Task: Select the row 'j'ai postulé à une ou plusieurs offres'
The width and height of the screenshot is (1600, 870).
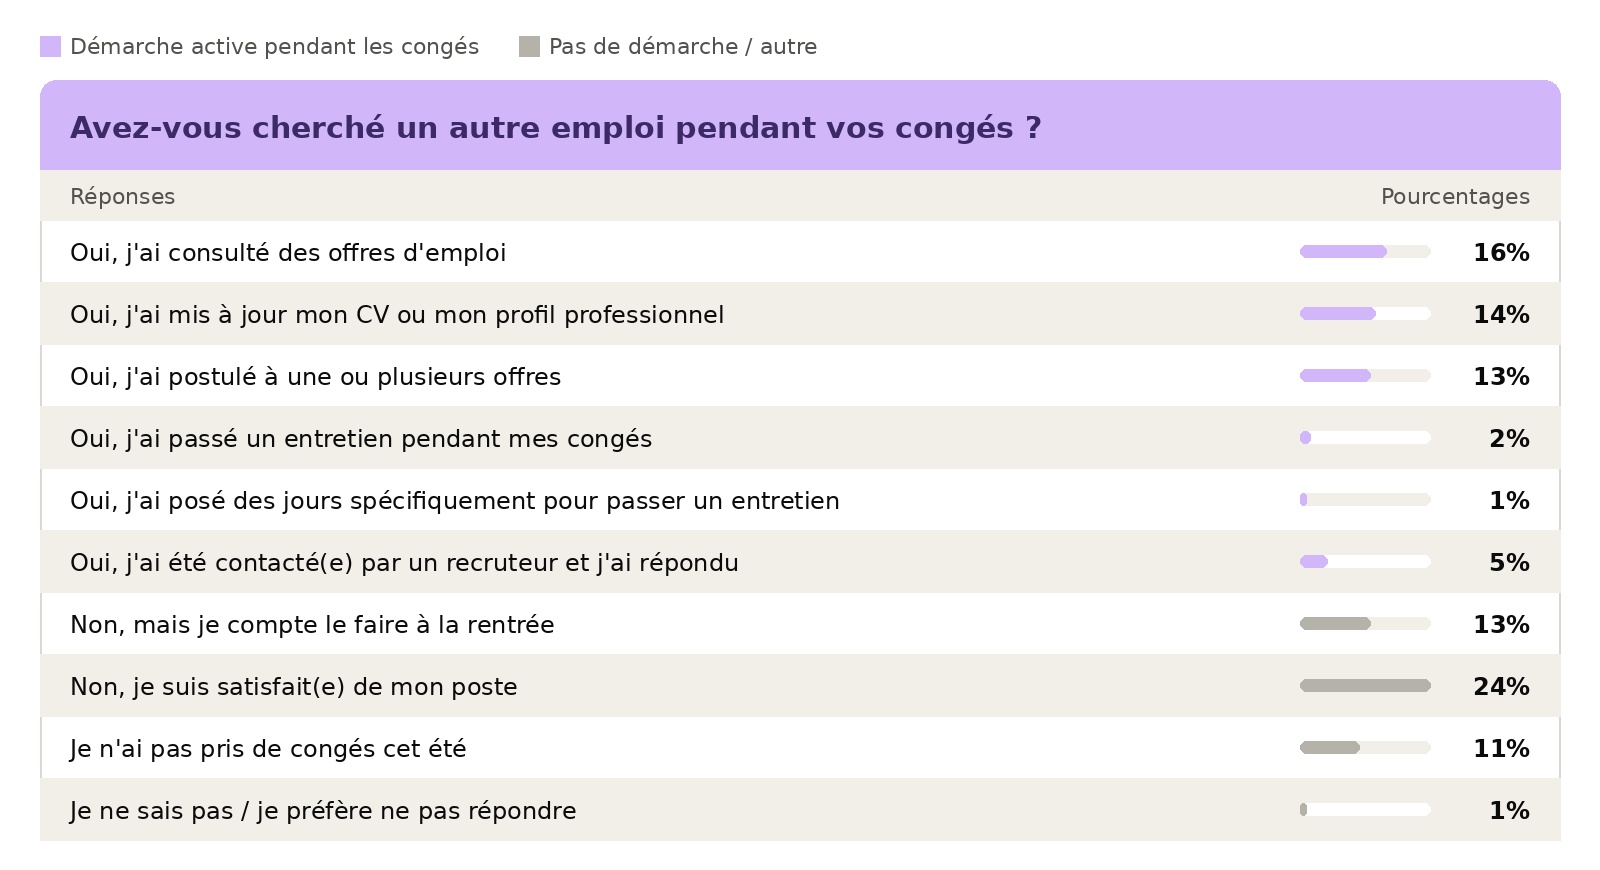Action: (x=800, y=376)
